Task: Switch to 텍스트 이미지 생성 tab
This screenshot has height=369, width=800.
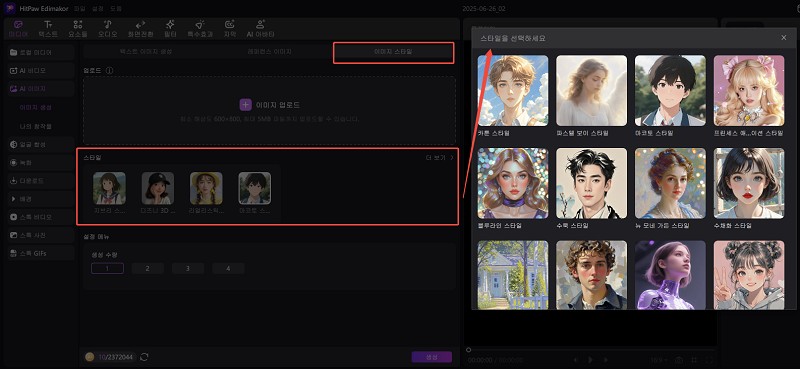Action: pyautogui.click(x=145, y=52)
